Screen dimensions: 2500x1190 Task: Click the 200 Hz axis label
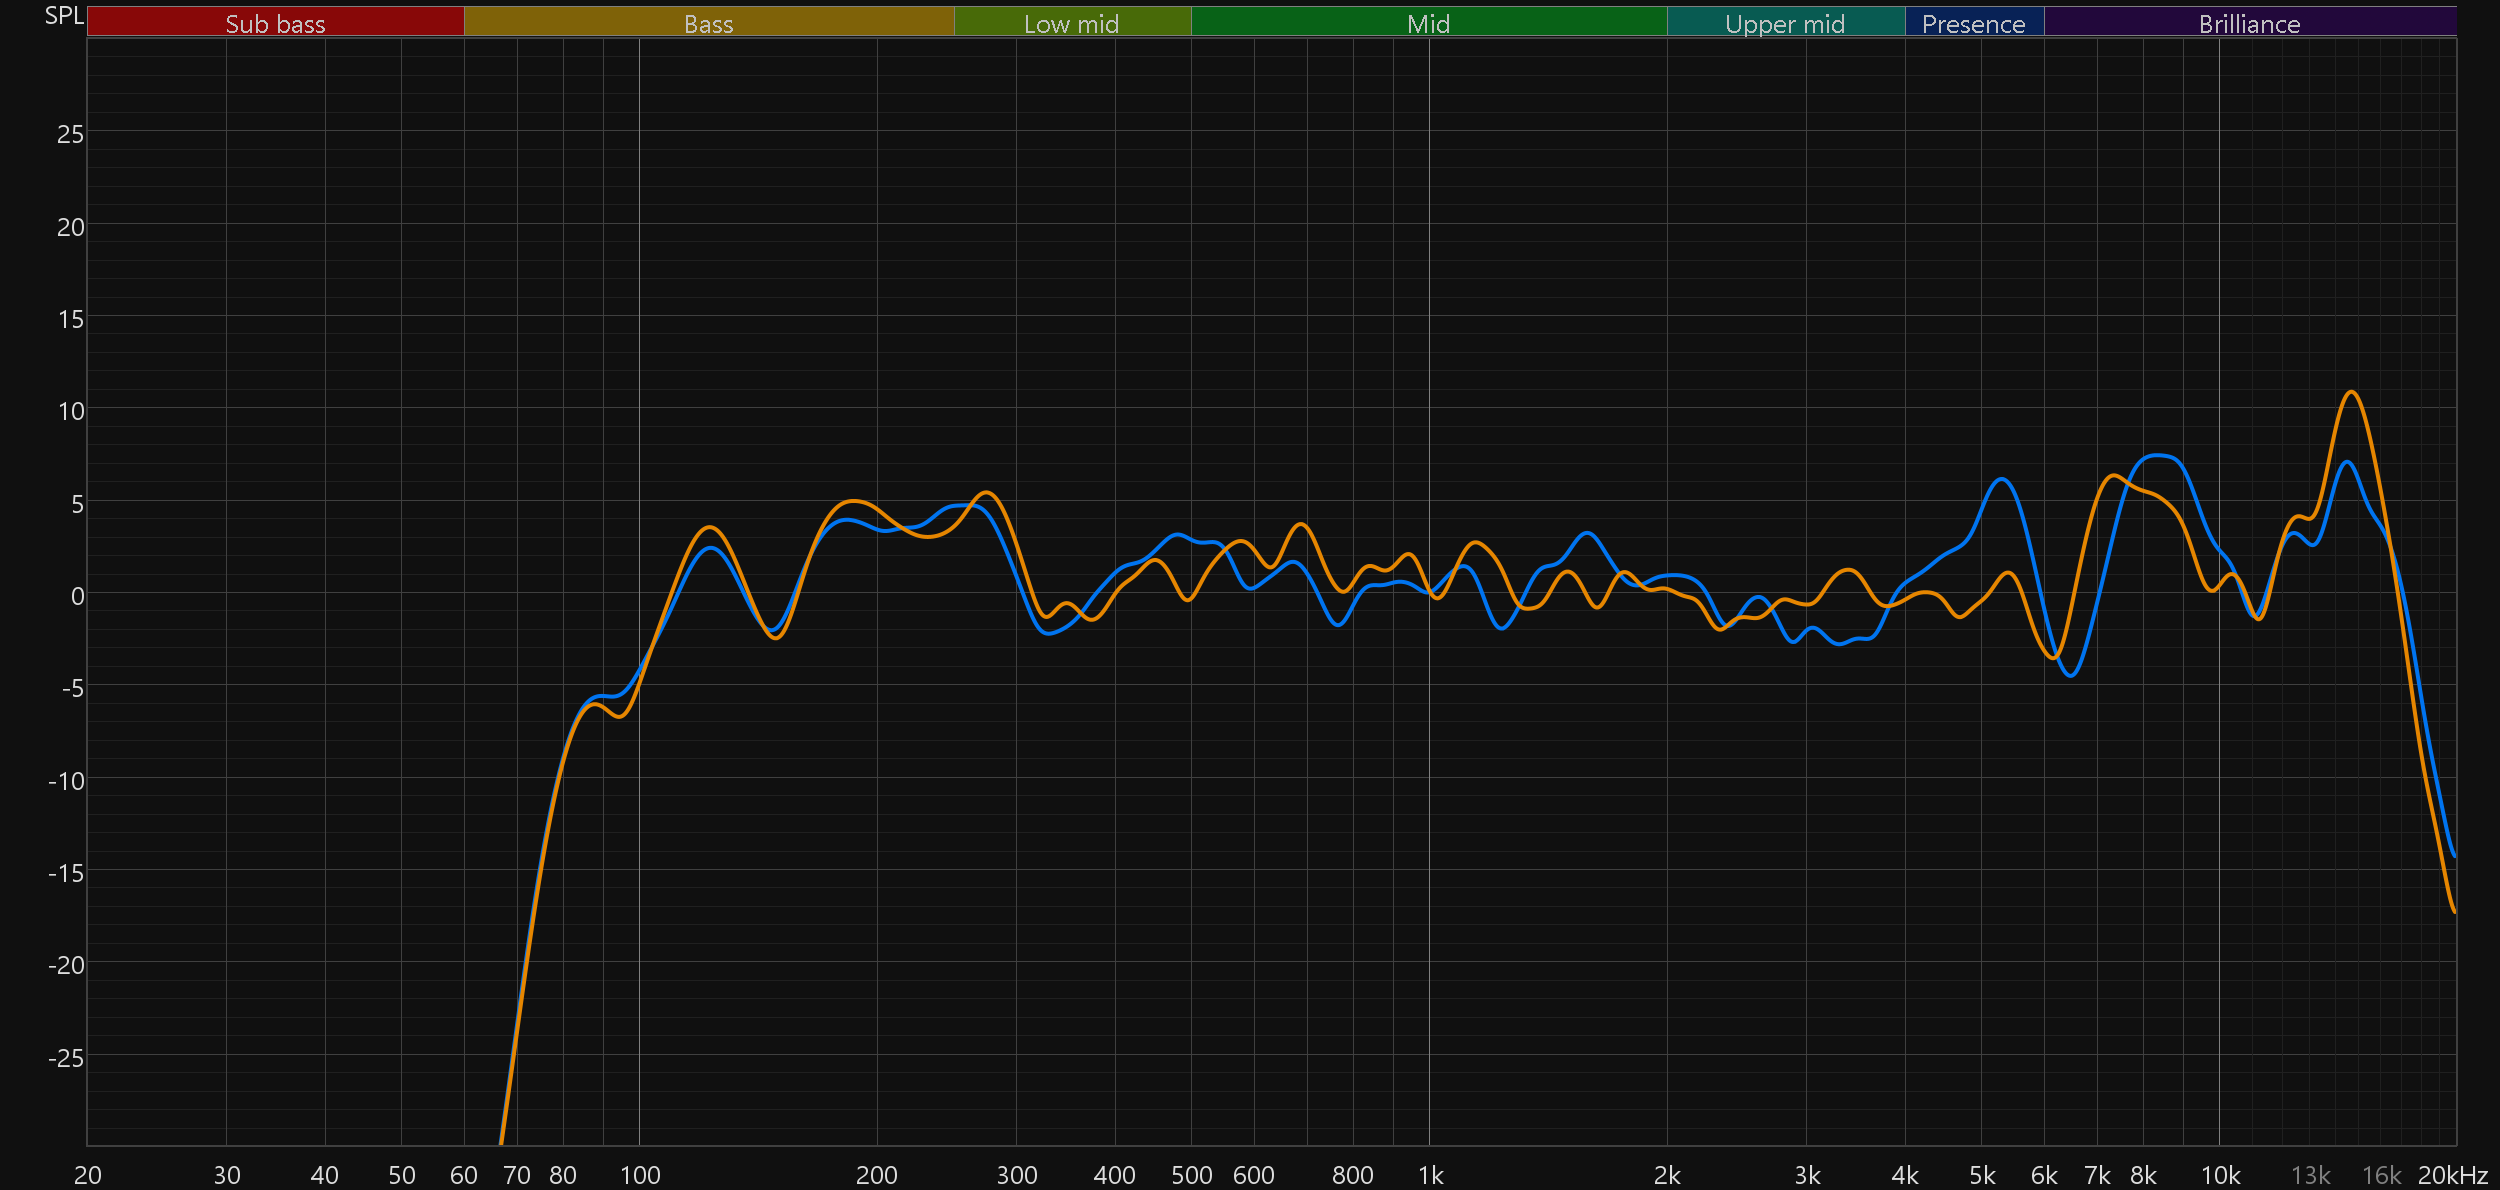(x=877, y=1175)
